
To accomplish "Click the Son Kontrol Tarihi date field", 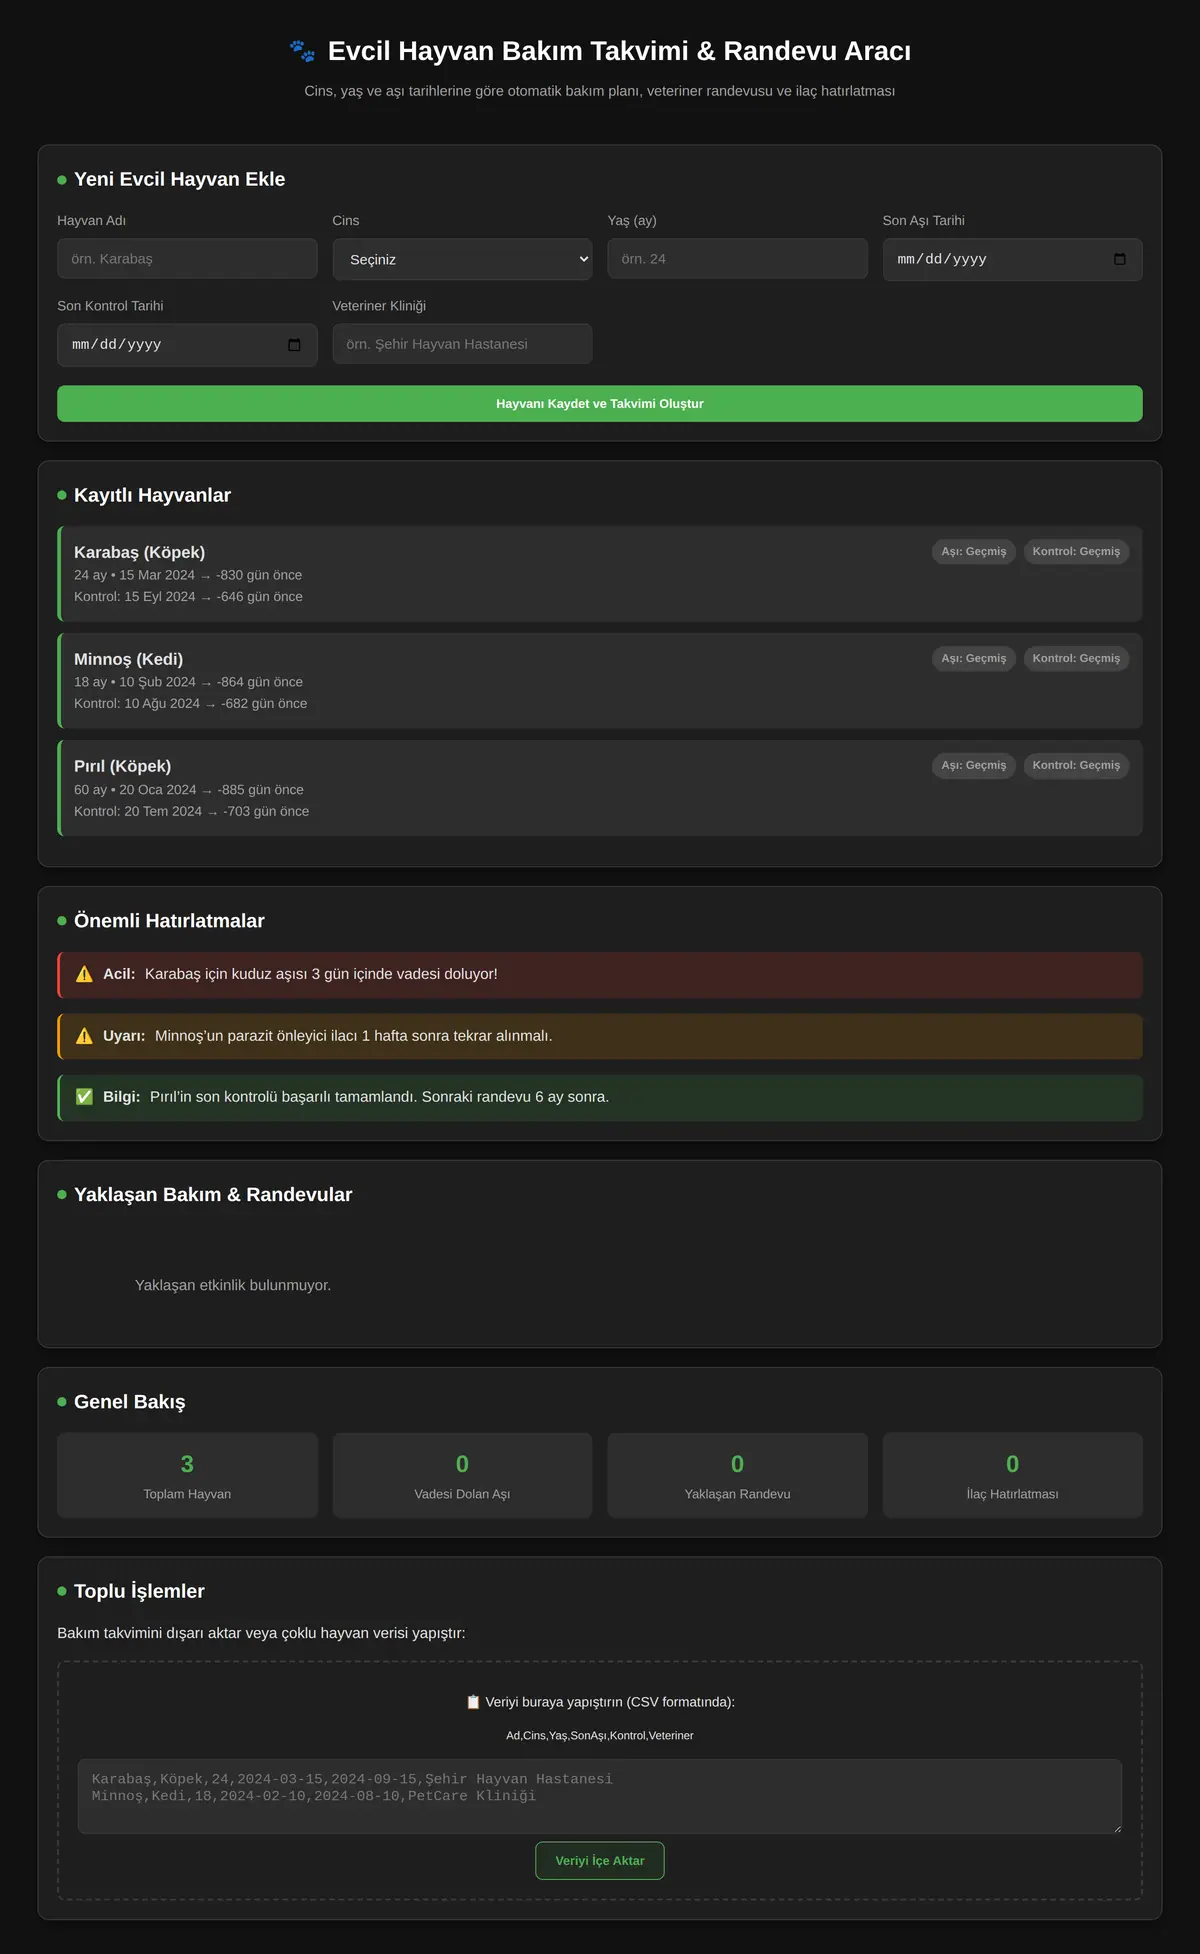I will (187, 345).
